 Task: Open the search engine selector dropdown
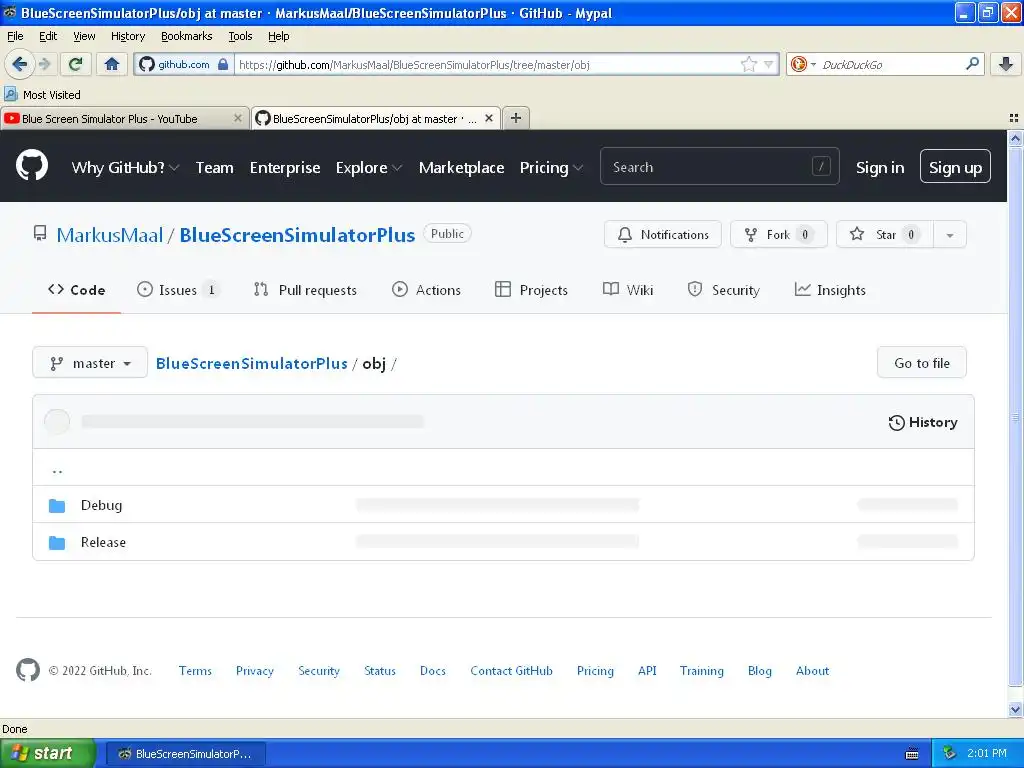point(803,64)
